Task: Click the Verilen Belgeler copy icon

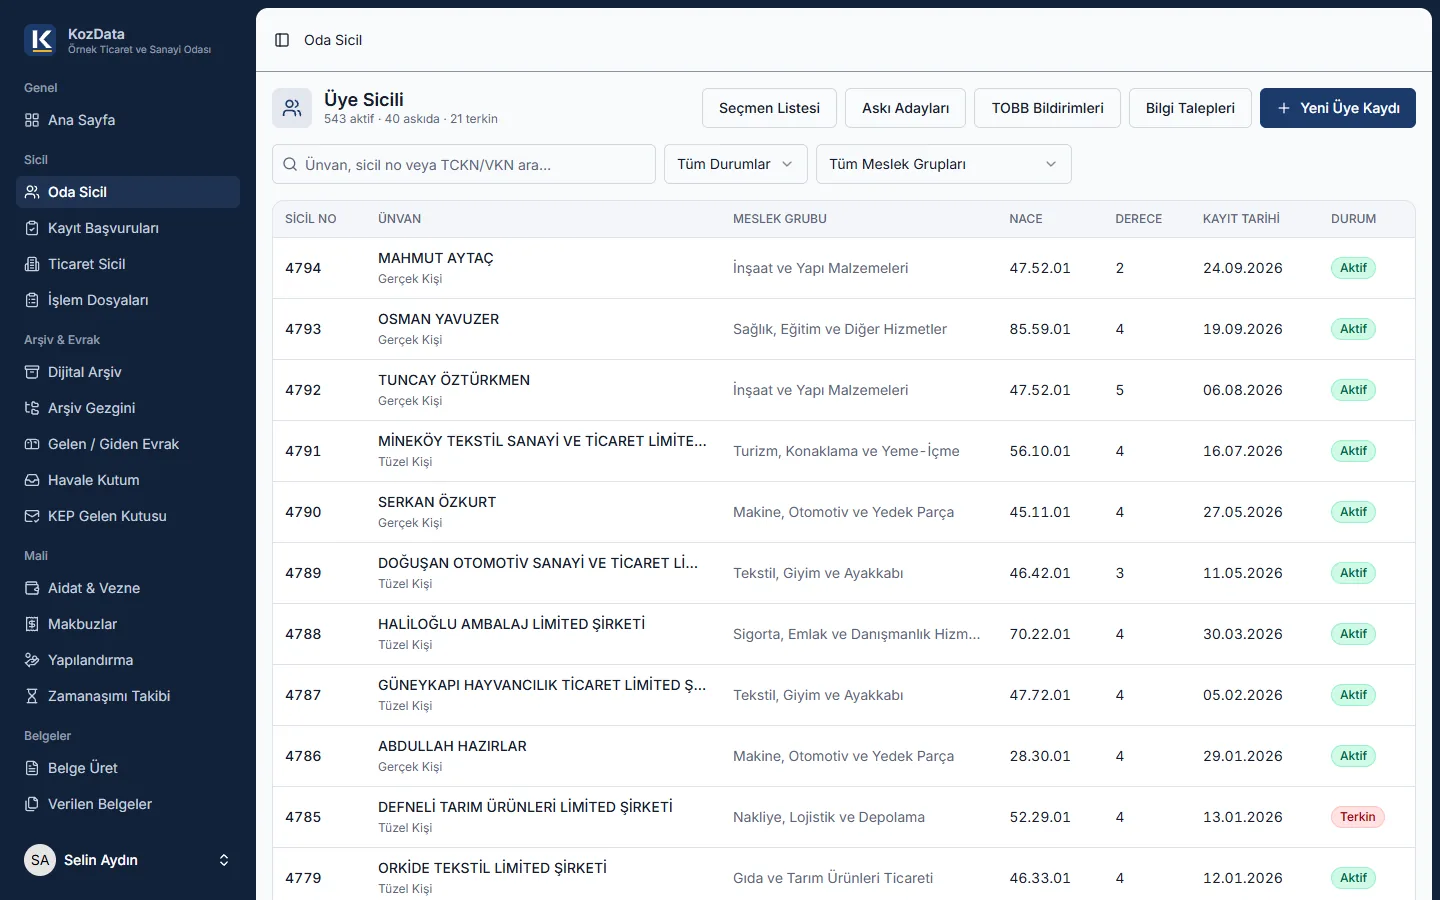Action: [32, 804]
